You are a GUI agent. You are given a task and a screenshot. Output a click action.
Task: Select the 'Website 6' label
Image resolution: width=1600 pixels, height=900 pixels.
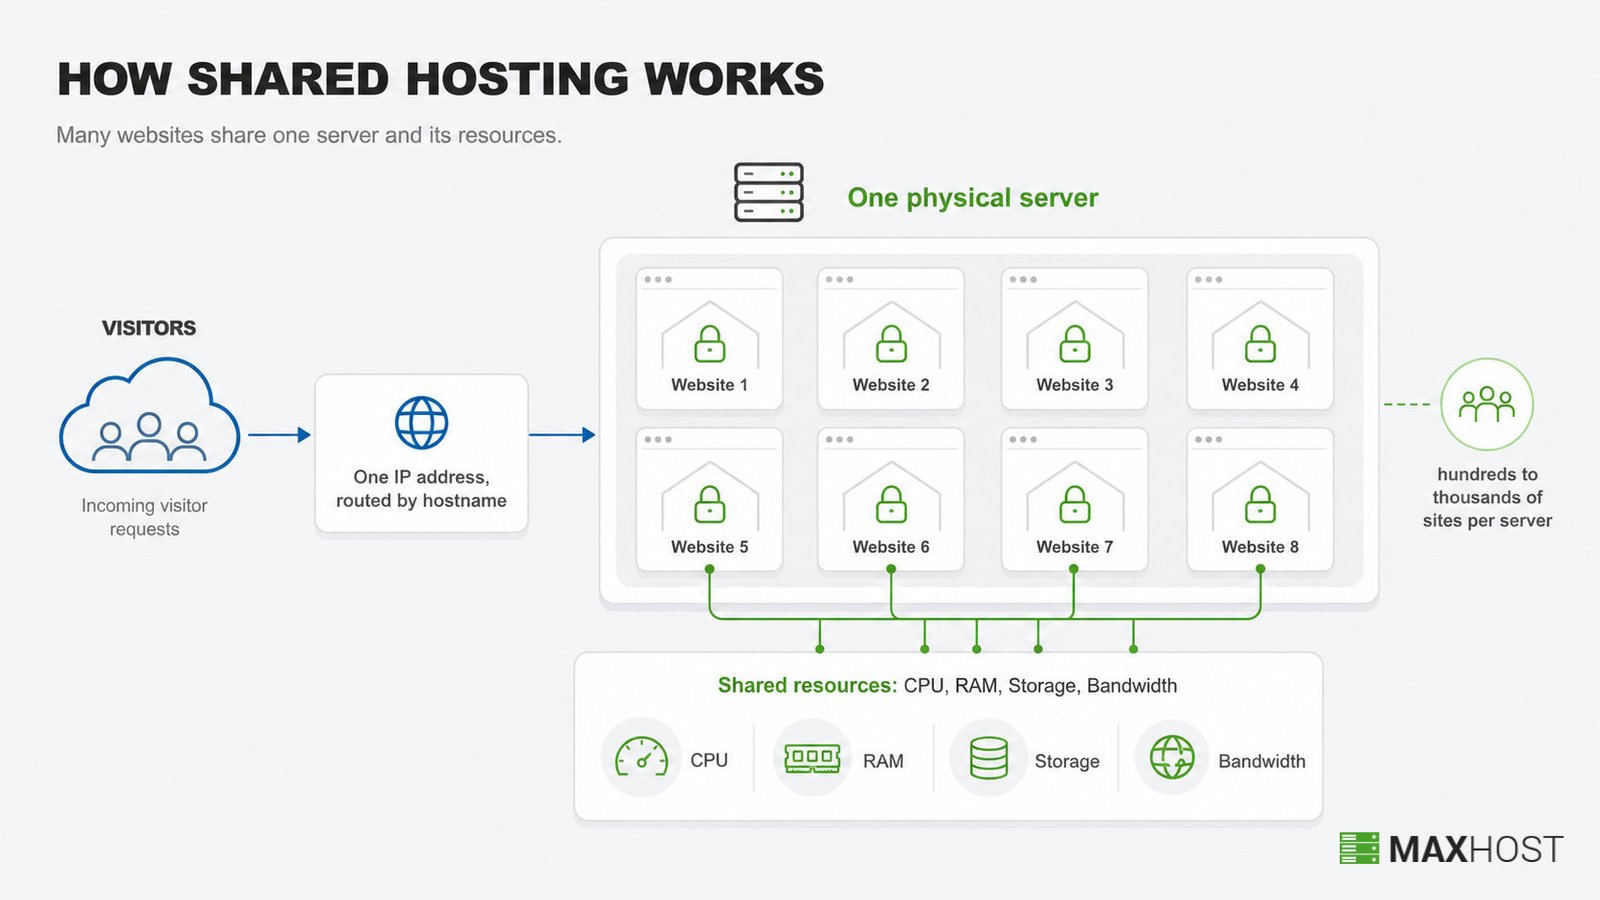click(891, 547)
